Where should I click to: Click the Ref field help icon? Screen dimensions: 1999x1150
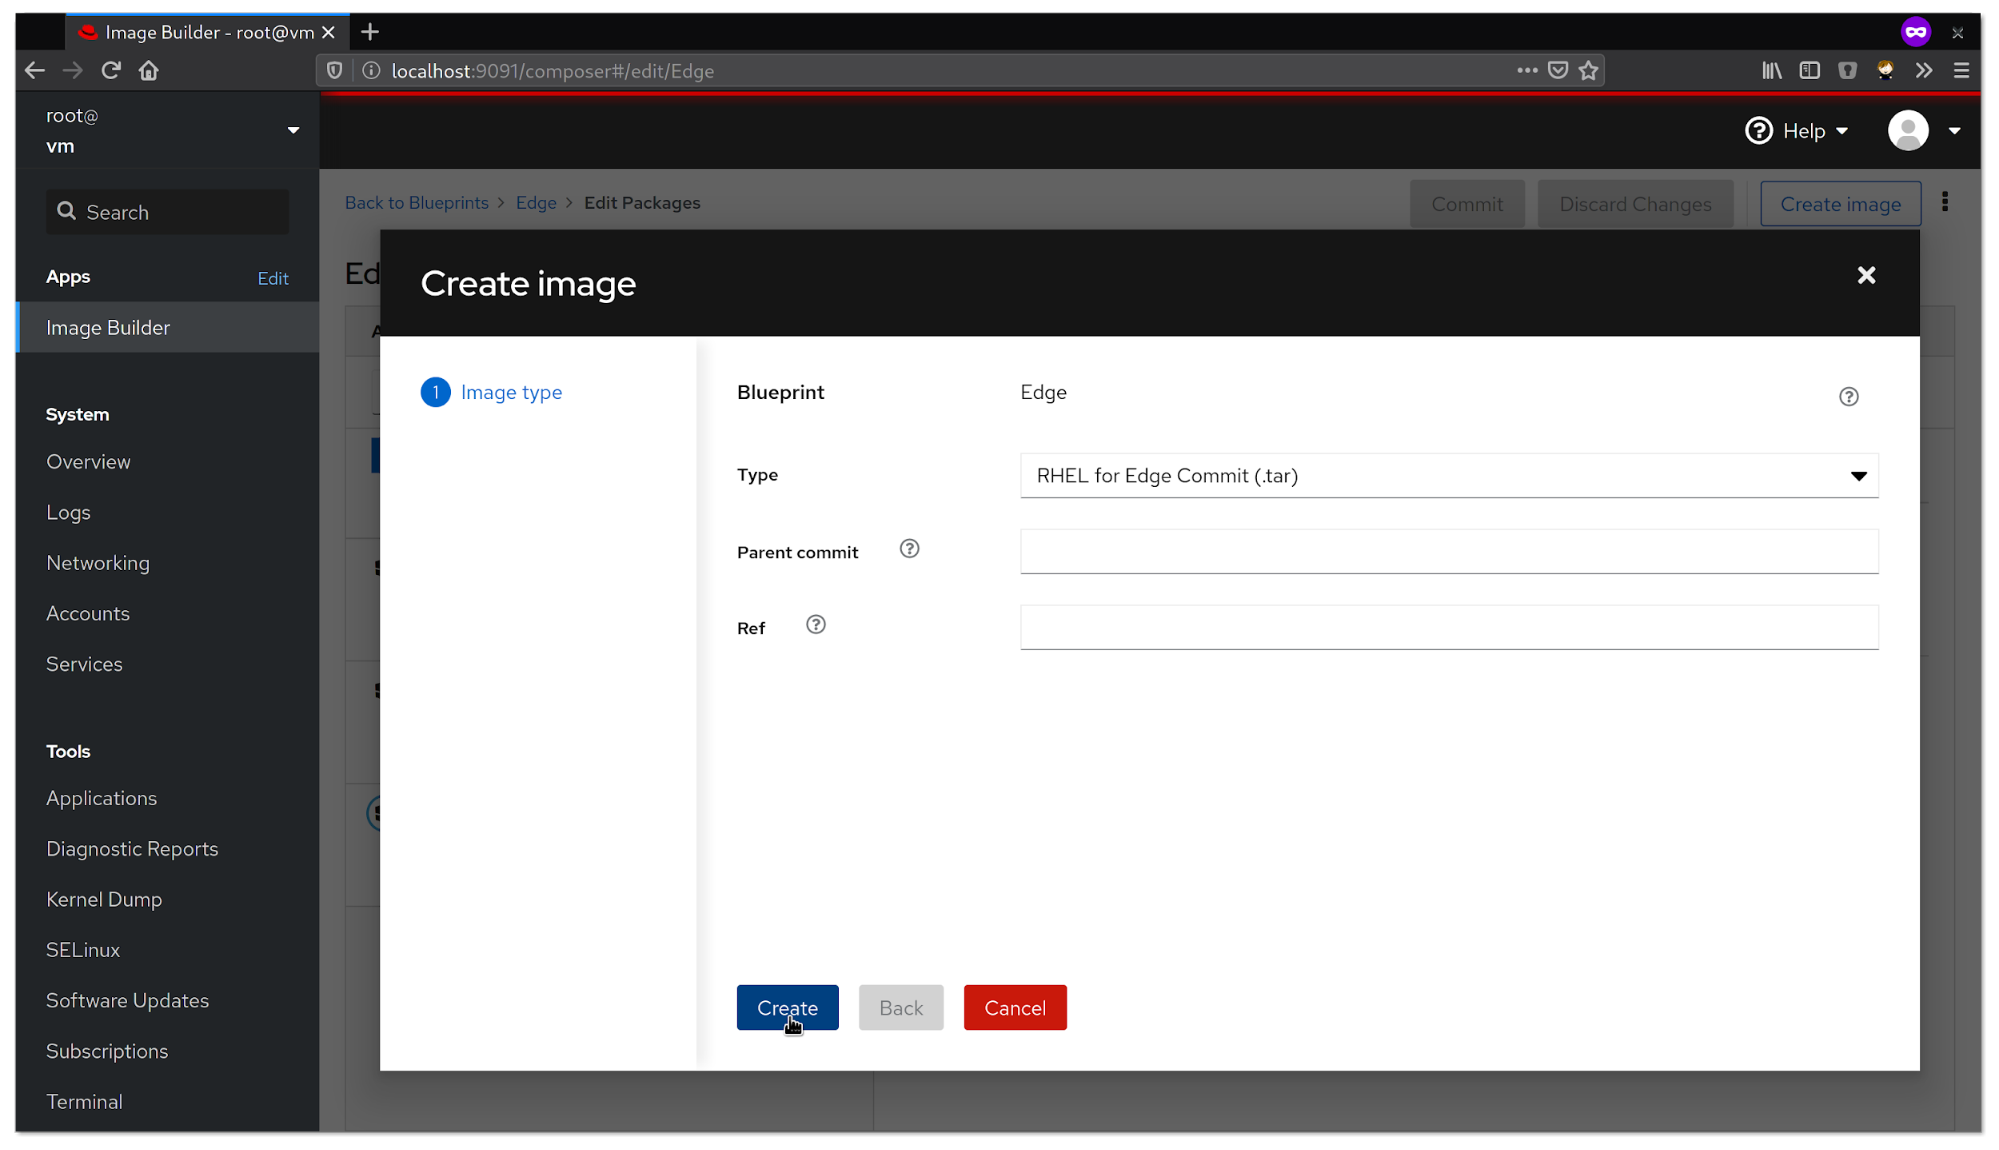click(816, 625)
